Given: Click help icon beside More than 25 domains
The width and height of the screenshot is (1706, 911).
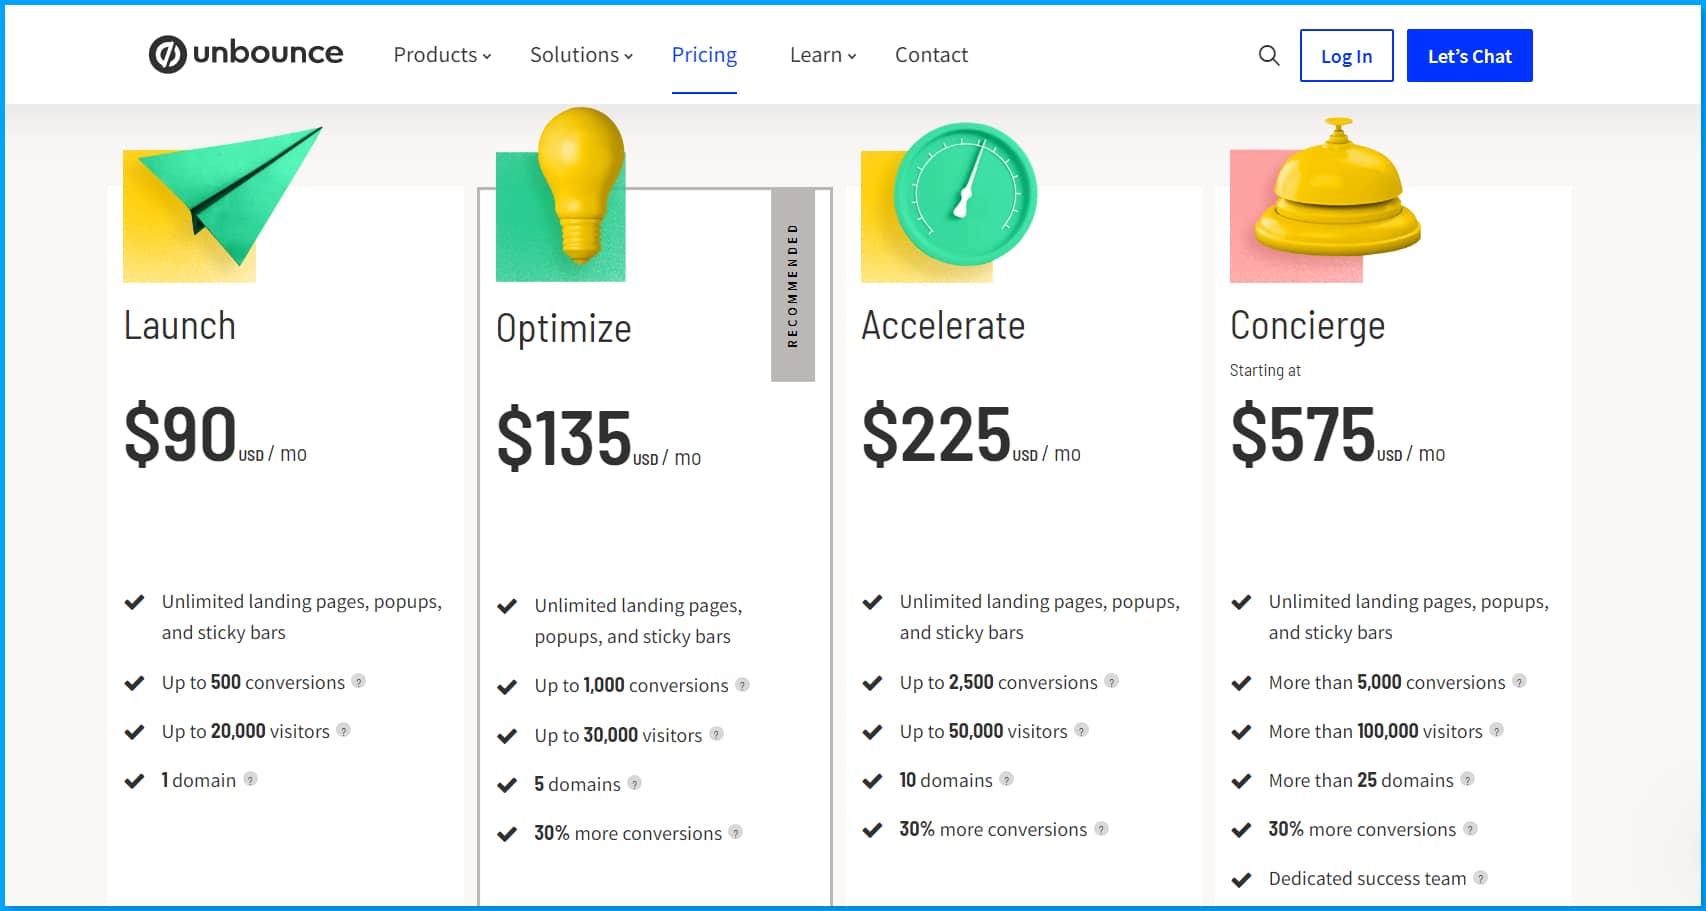Looking at the screenshot, I should click(x=1467, y=779).
